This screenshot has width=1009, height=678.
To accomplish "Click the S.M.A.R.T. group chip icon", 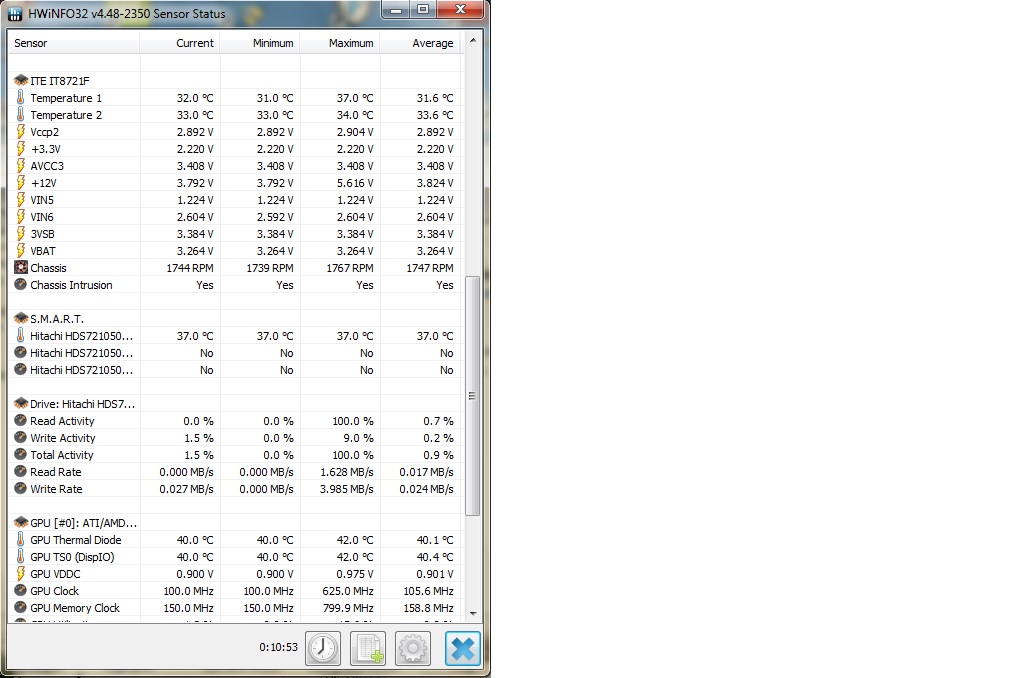I will pyautogui.click(x=21, y=318).
